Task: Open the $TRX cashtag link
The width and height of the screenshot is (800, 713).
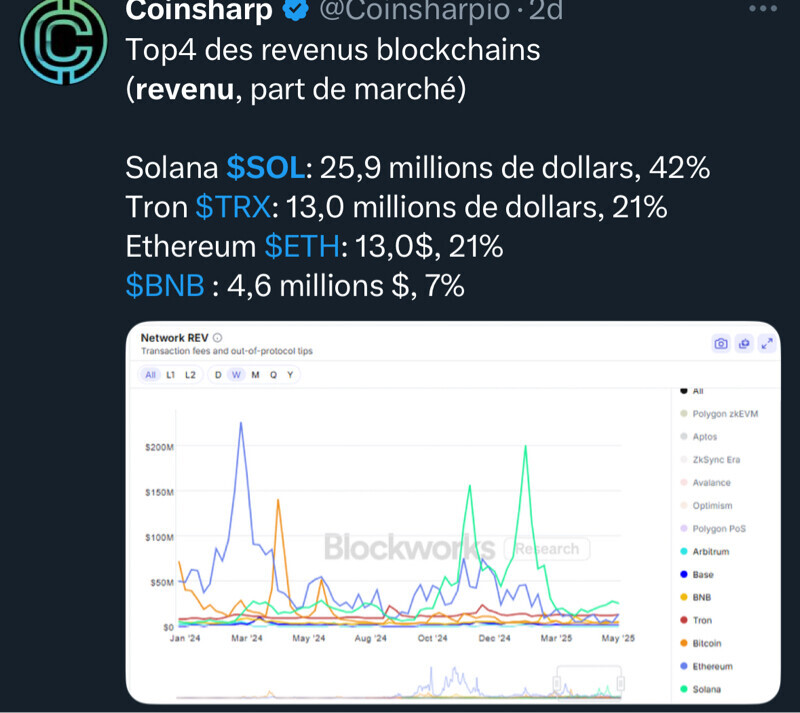Action: (x=233, y=207)
